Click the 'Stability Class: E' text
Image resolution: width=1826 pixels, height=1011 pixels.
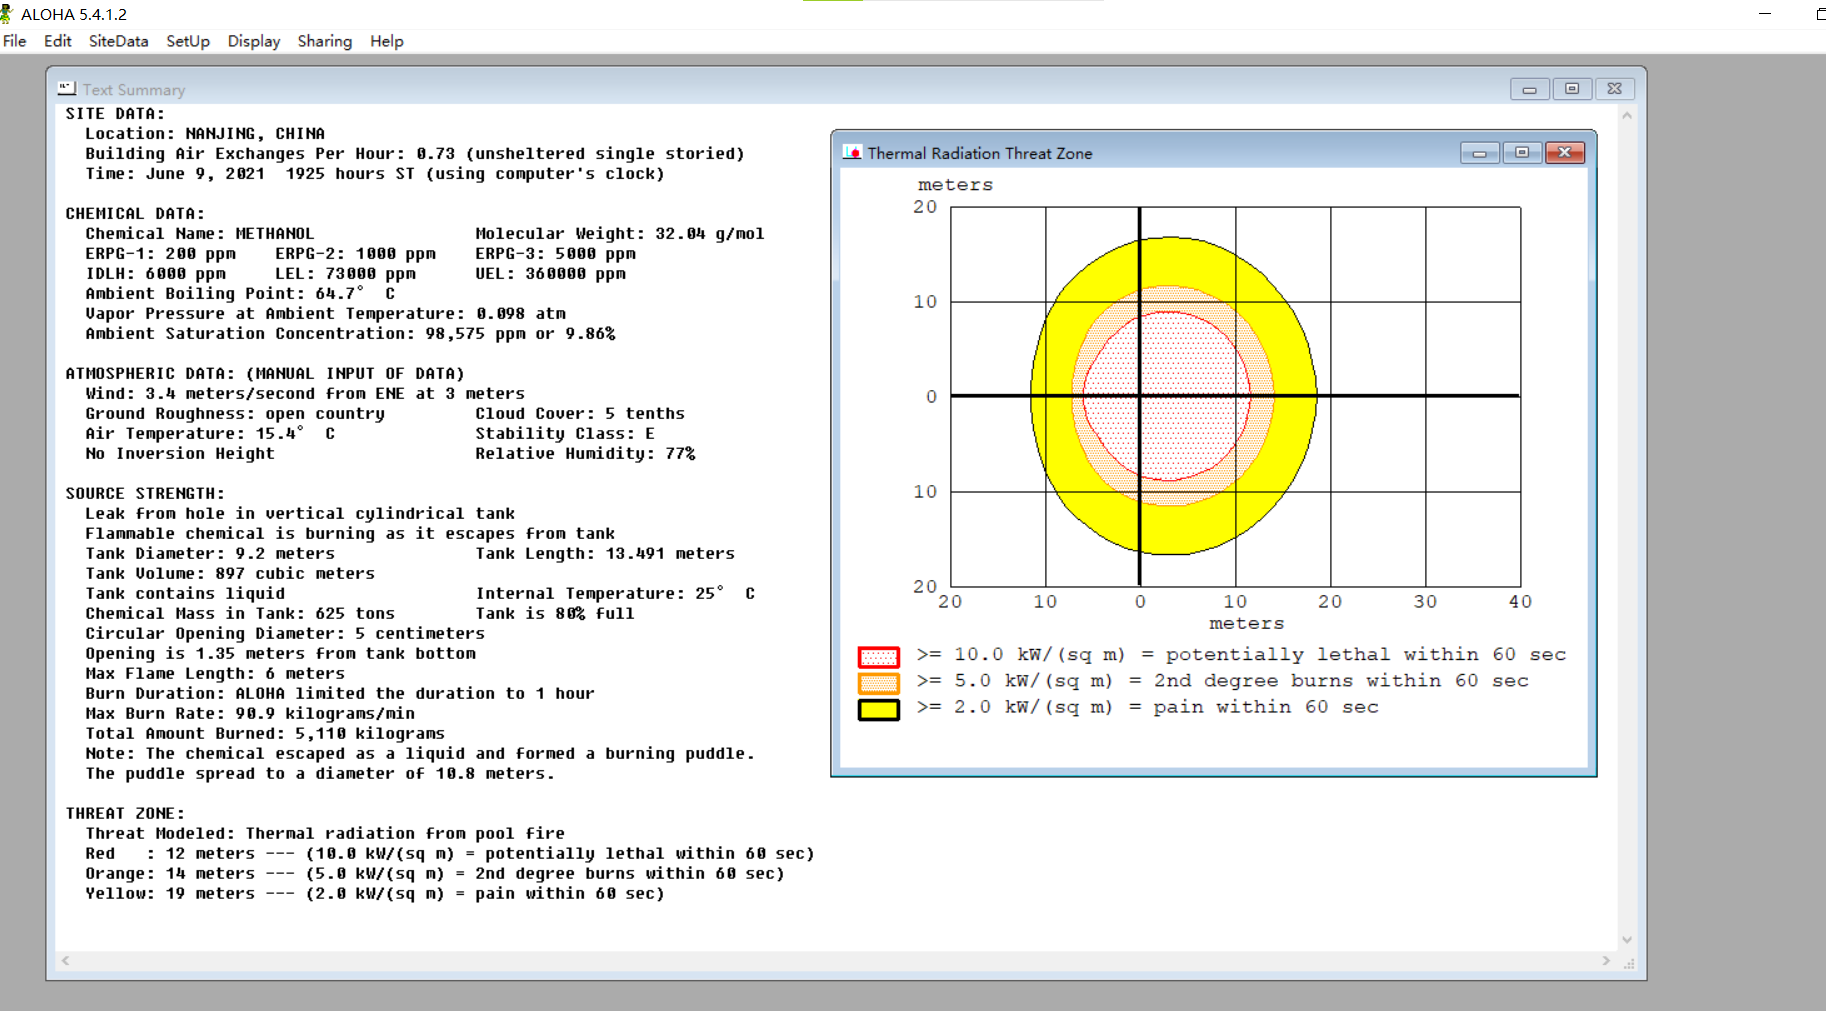pyautogui.click(x=565, y=434)
